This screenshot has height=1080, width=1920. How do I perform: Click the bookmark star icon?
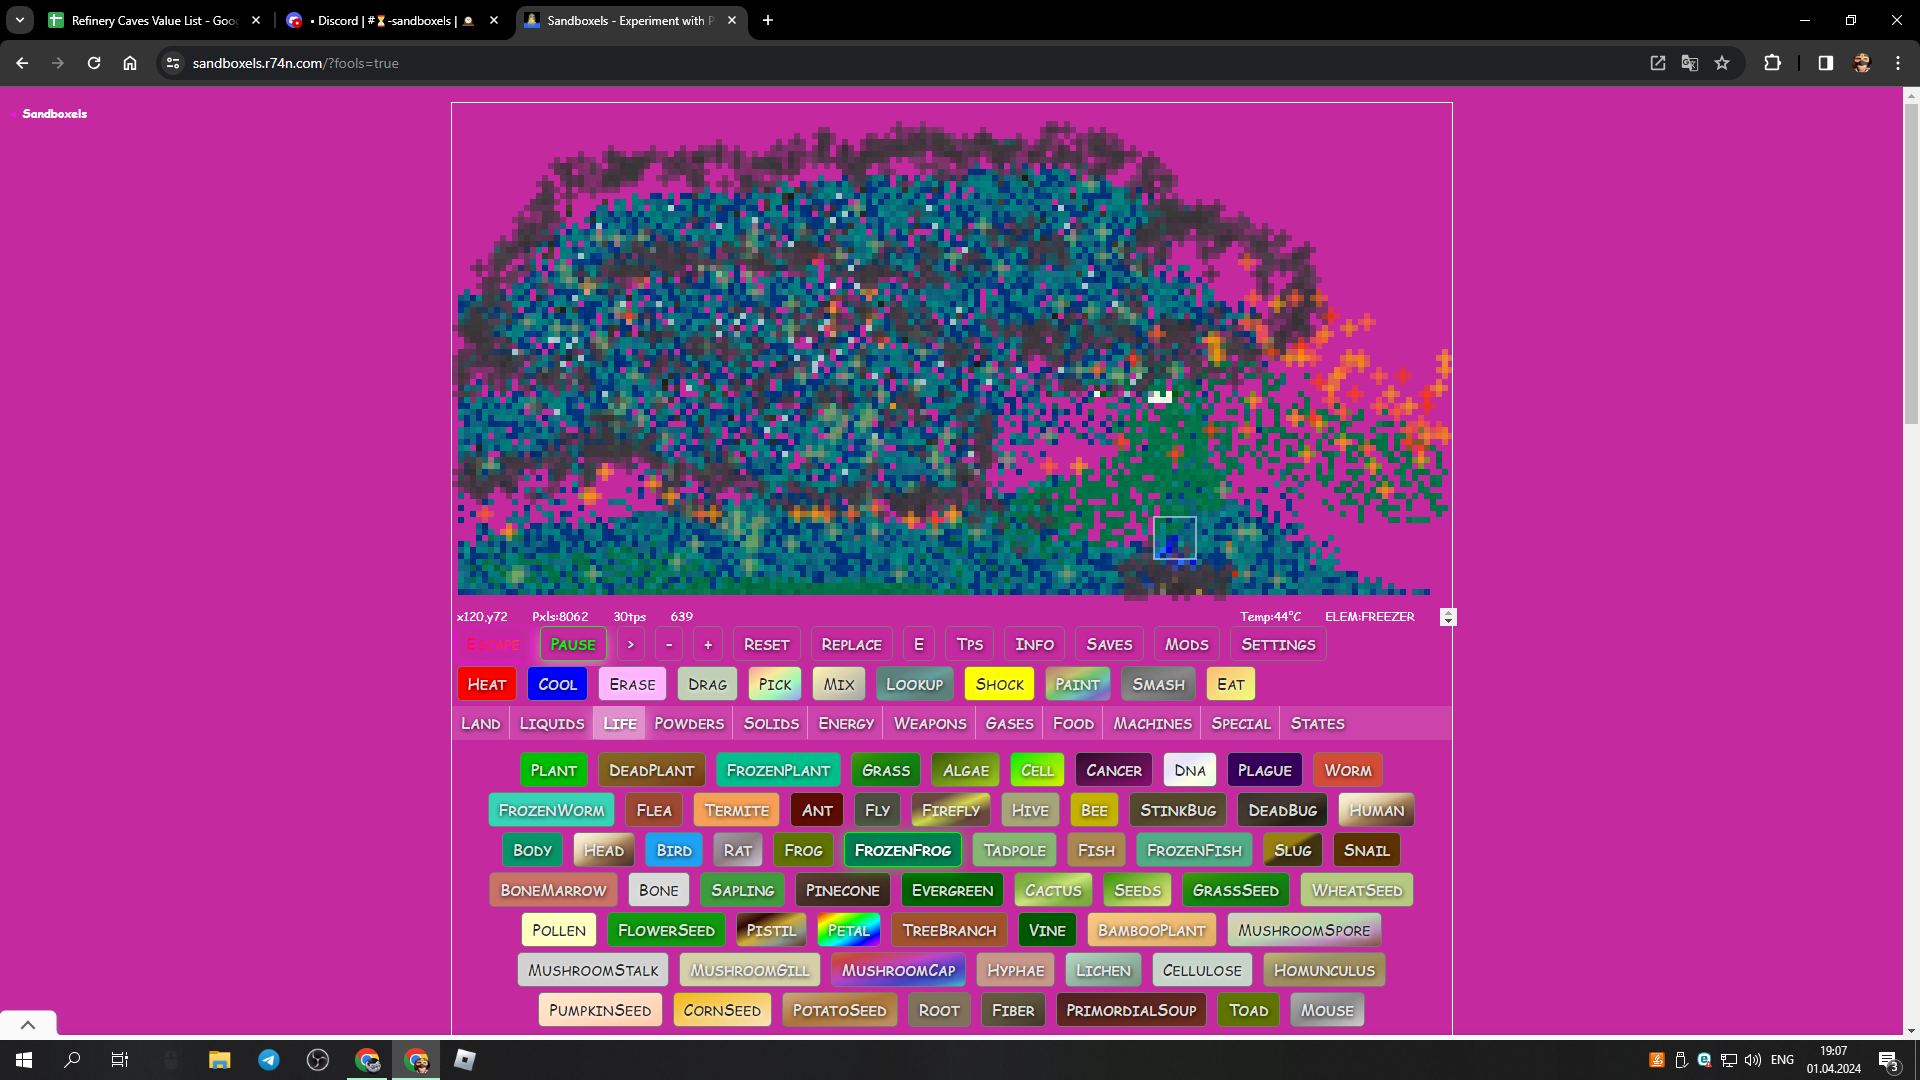1722,63
